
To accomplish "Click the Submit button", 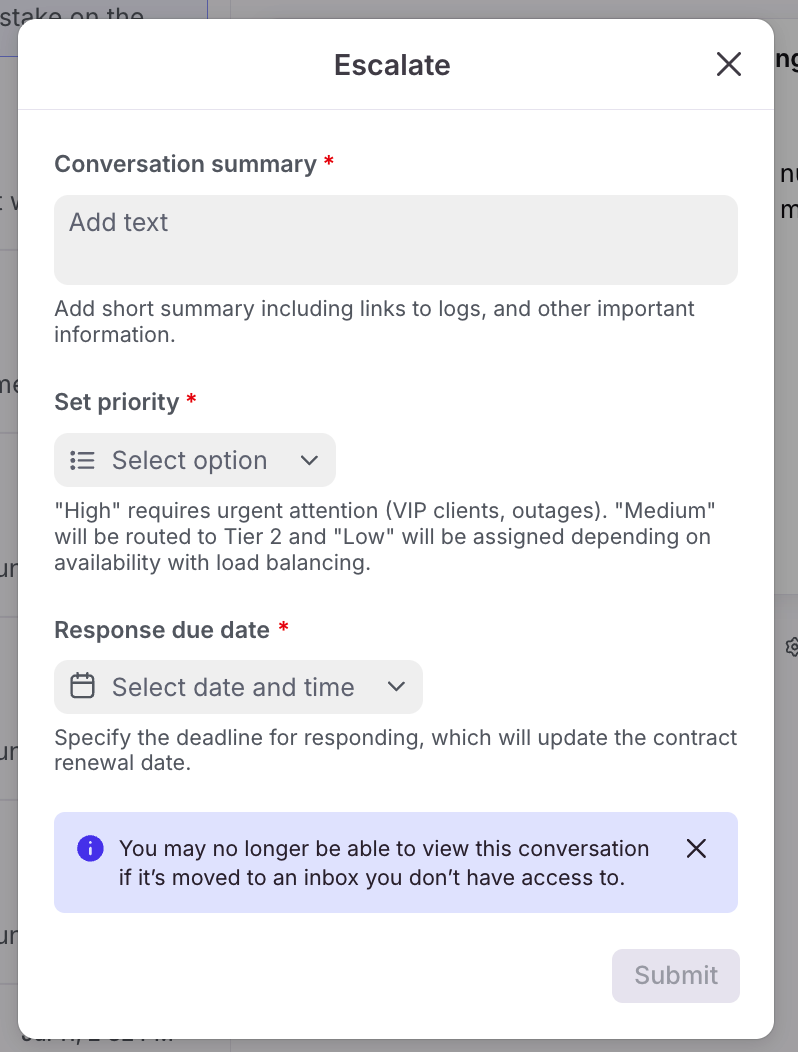I will pos(676,975).
